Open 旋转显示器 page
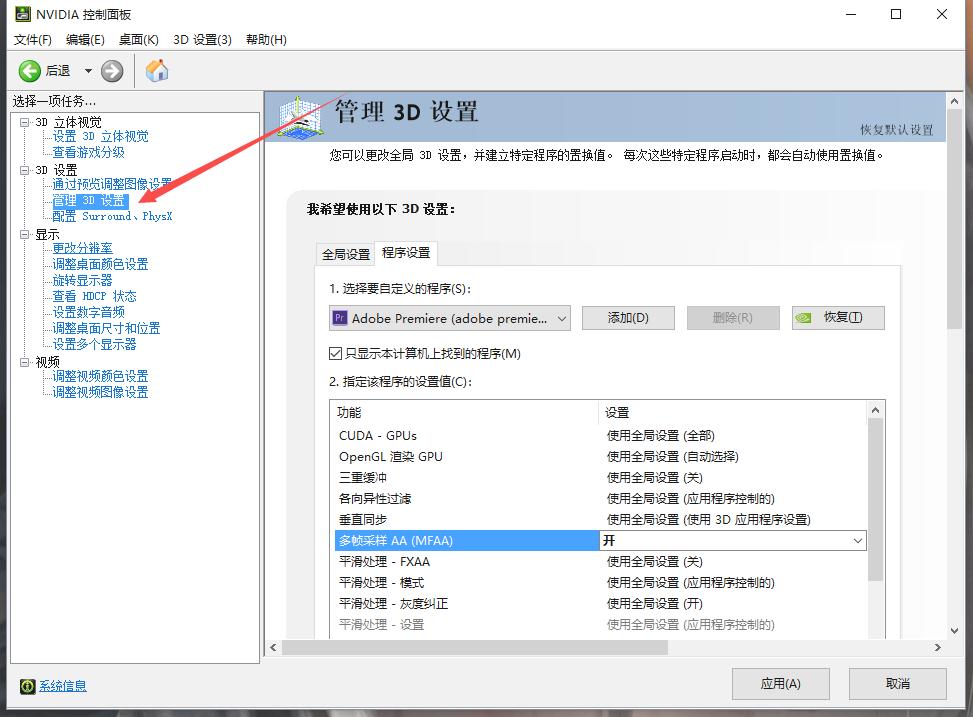Screen dimensions: 973x717 [83, 281]
